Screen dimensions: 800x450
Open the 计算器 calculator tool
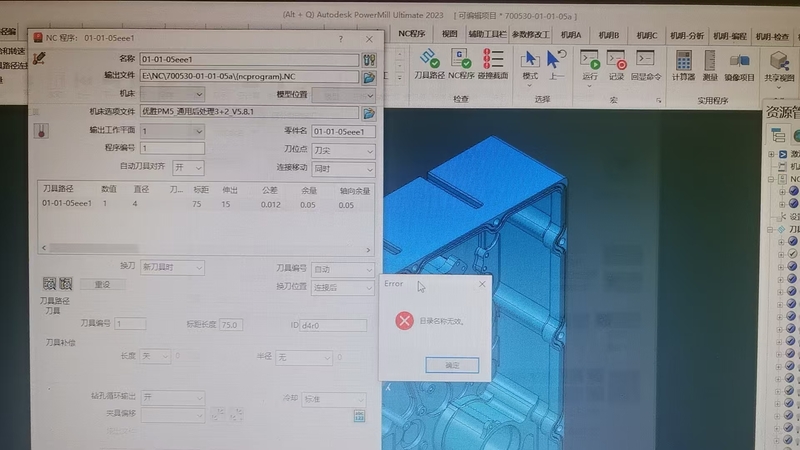point(683,60)
